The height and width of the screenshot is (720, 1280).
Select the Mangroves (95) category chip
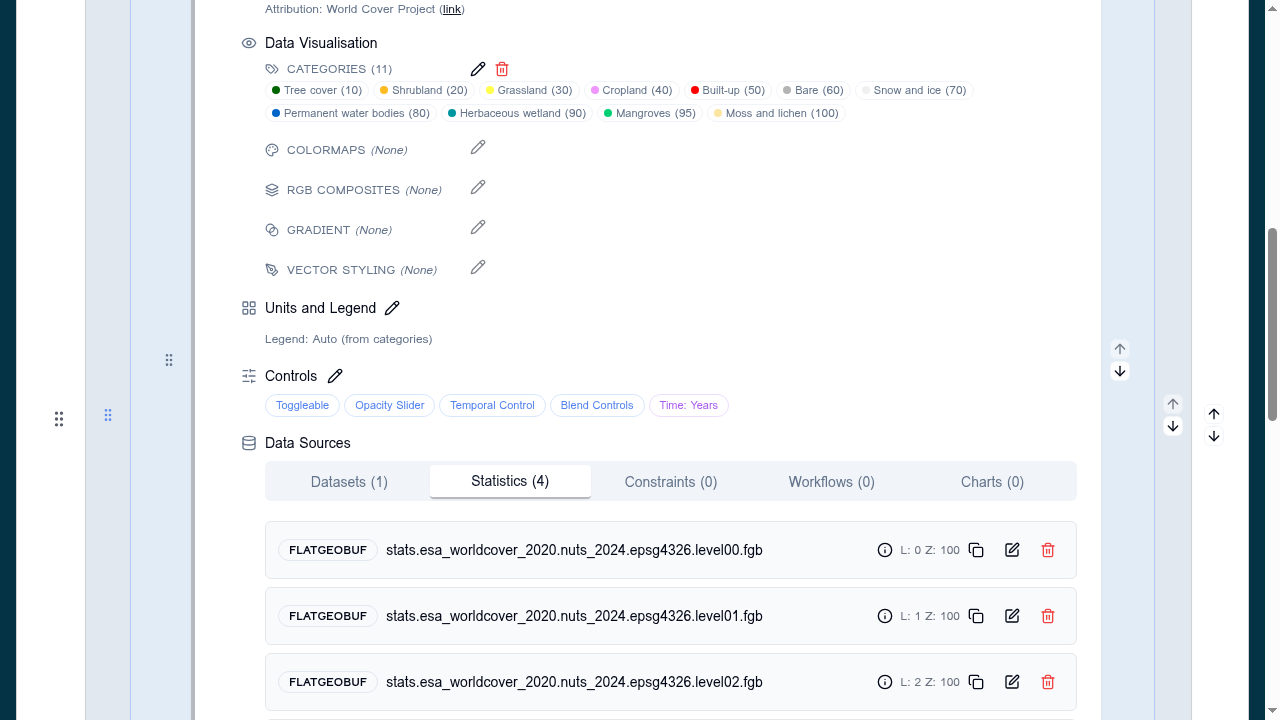point(650,113)
